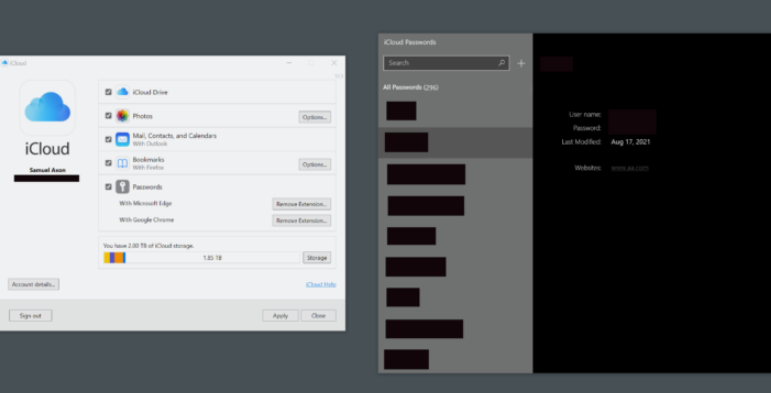
Task: Click 'You have 2.00 TB of iCloud storage' text
Action: pyautogui.click(x=148, y=245)
